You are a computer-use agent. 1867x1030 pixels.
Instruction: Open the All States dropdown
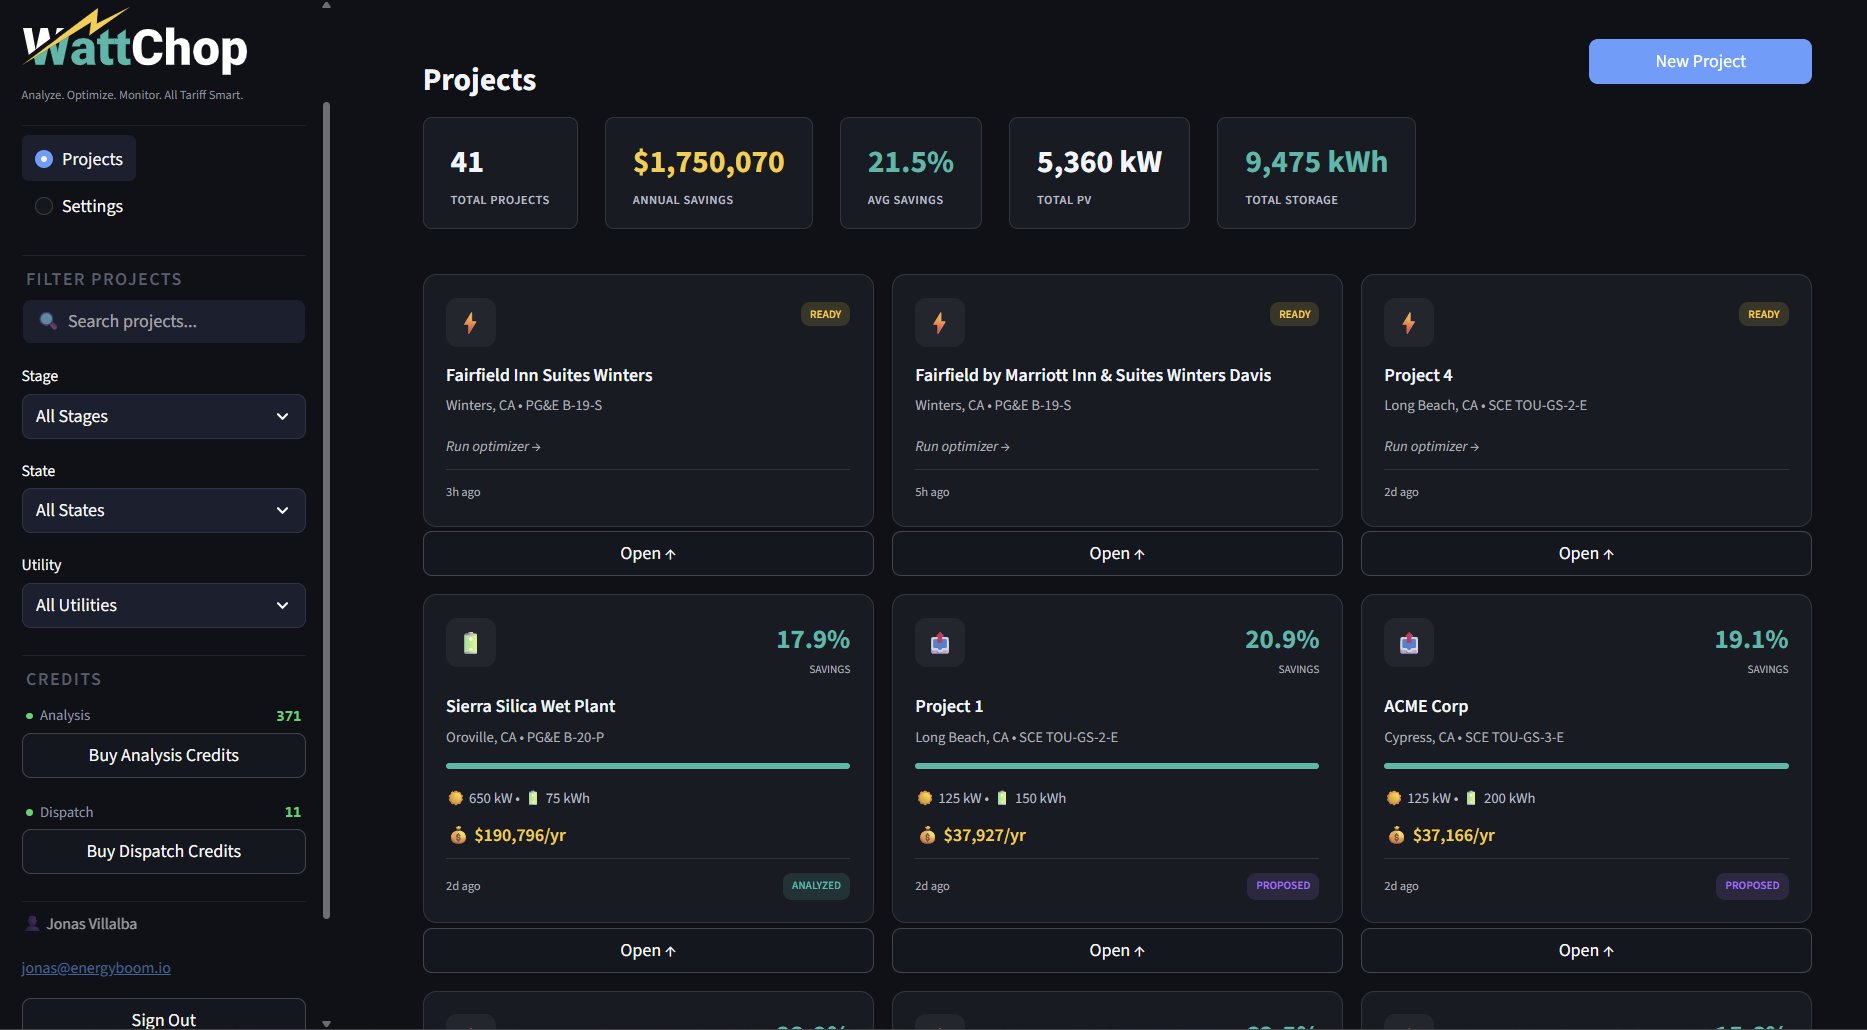[163, 510]
